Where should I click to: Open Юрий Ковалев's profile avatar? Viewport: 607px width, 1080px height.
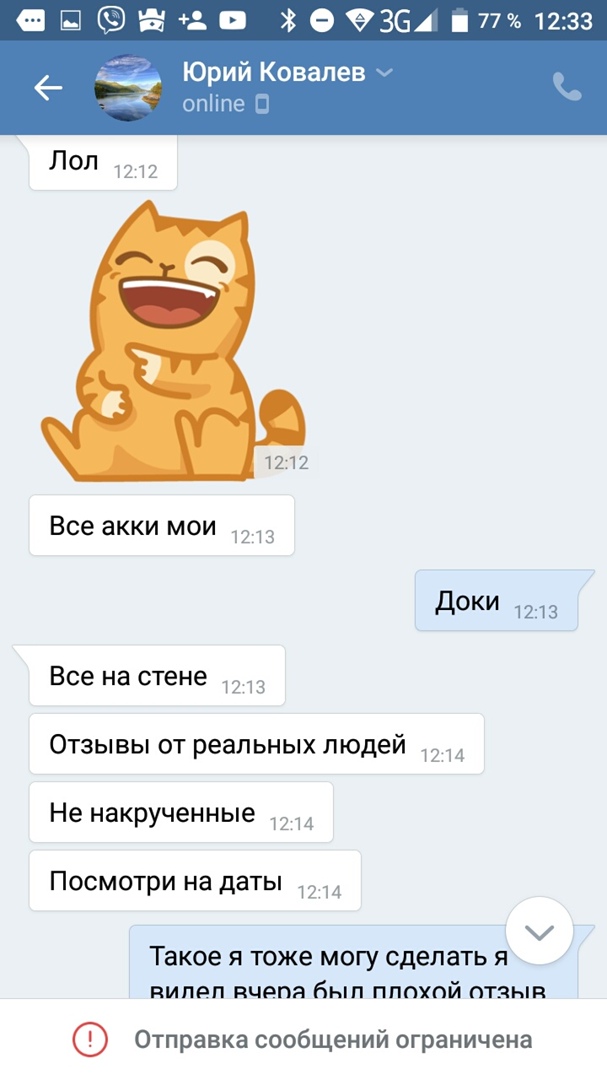tap(128, 87)
